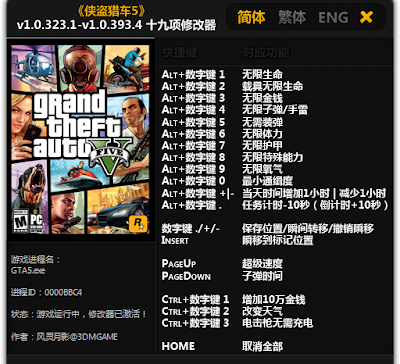Click the Alt+数字键 +|- hotkey label
400x364 pixels.
(198, 193)
